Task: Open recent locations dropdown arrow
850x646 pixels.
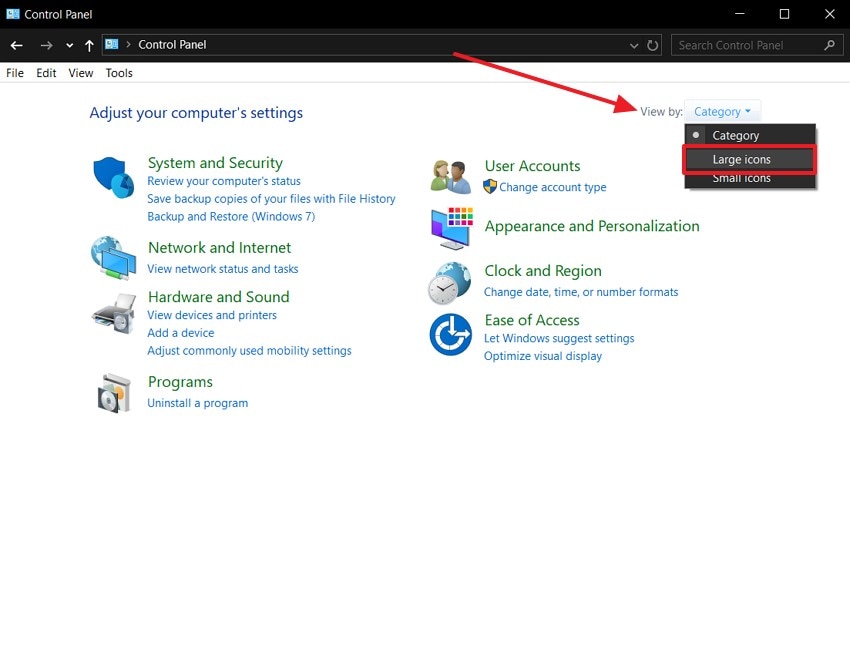Action: tap(69, 46)
